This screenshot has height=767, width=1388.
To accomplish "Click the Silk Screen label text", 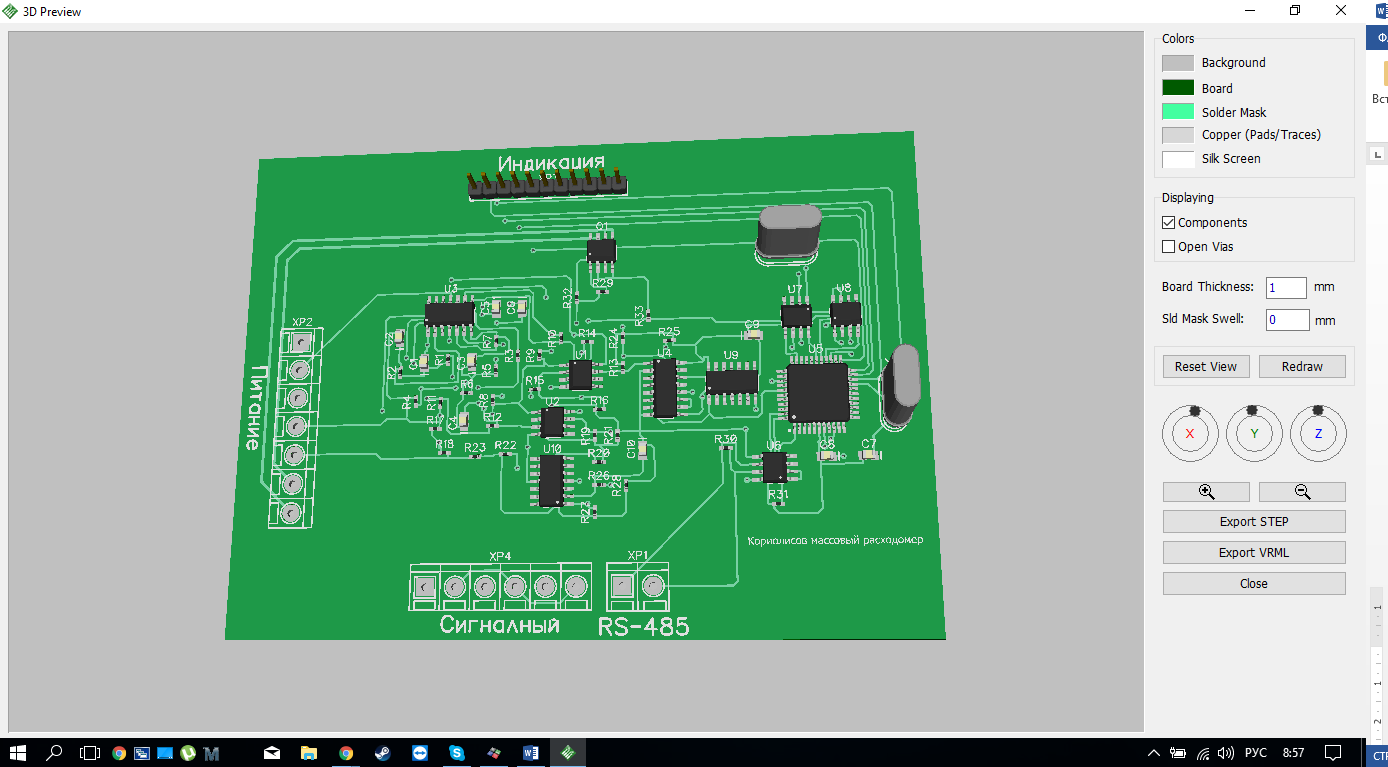I will 1231,159.
